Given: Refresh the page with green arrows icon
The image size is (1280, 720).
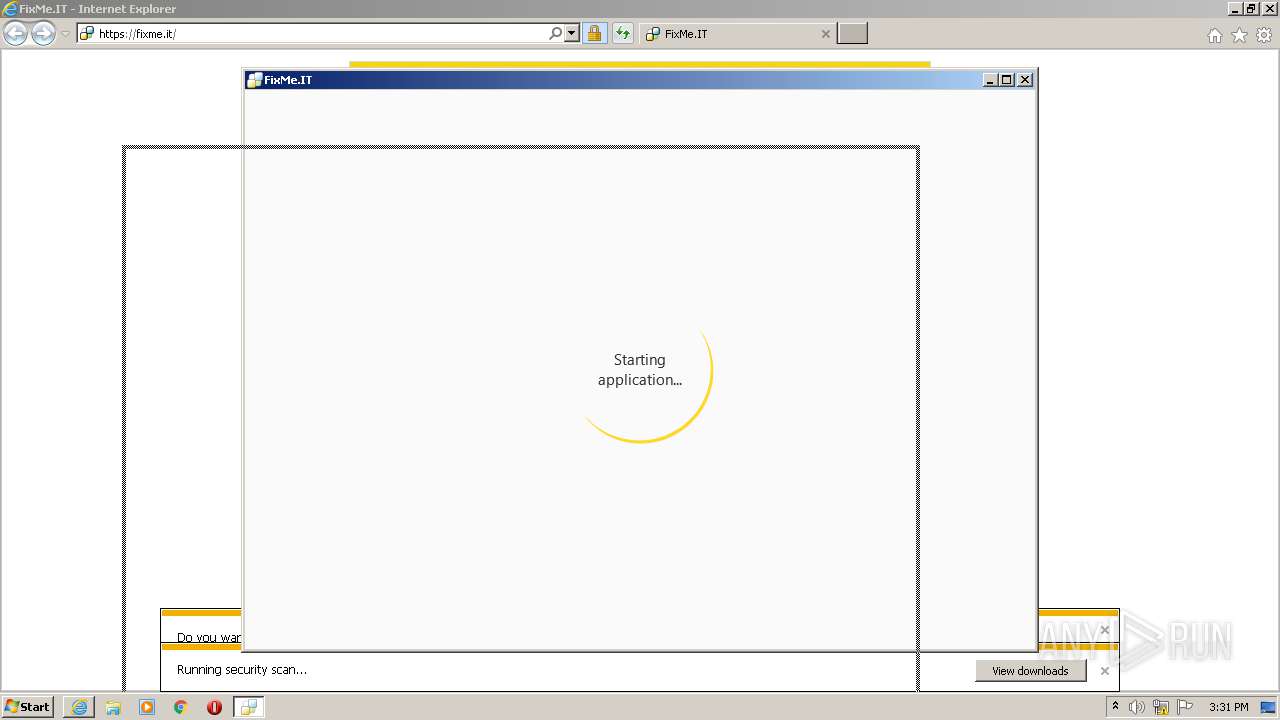Looking at the screenshot, I should [x=623, y=34].
